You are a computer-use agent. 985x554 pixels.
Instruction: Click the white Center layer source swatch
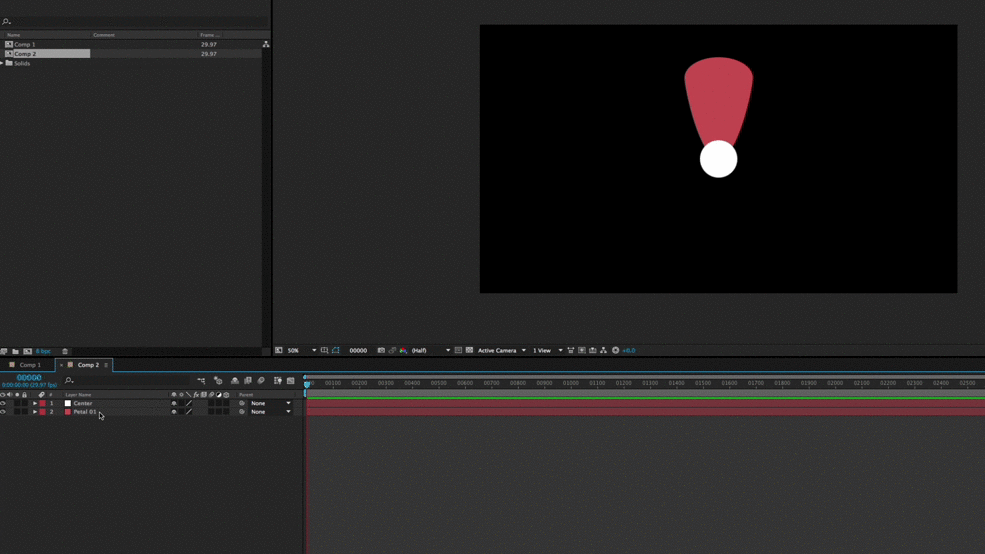point(68,403)
